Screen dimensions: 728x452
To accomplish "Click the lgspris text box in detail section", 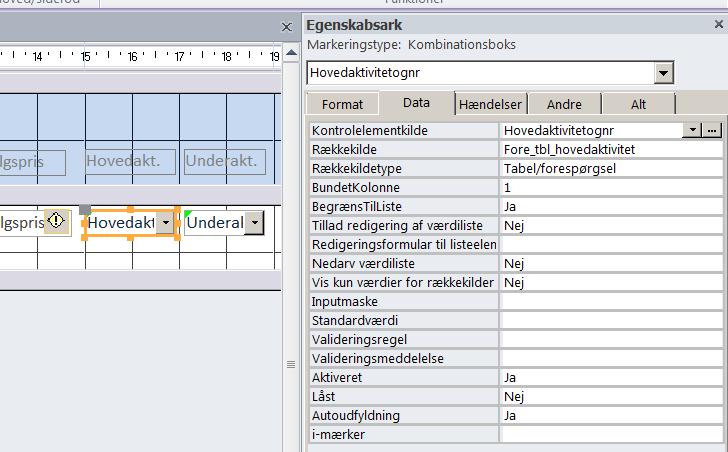I will [x=21, y=223].
